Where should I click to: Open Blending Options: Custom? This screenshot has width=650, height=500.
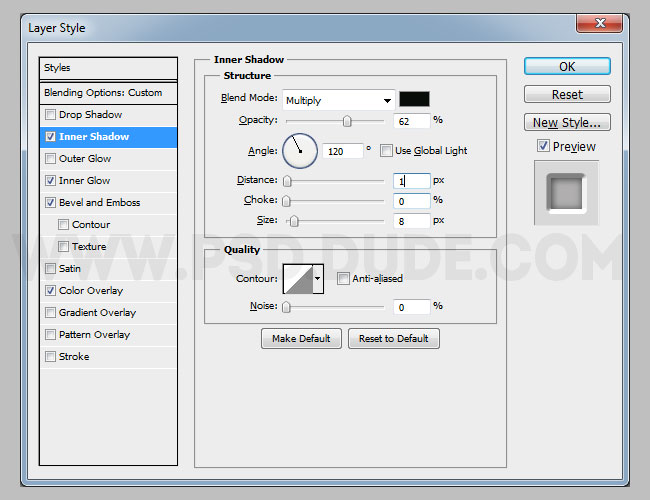coord(103,93)
